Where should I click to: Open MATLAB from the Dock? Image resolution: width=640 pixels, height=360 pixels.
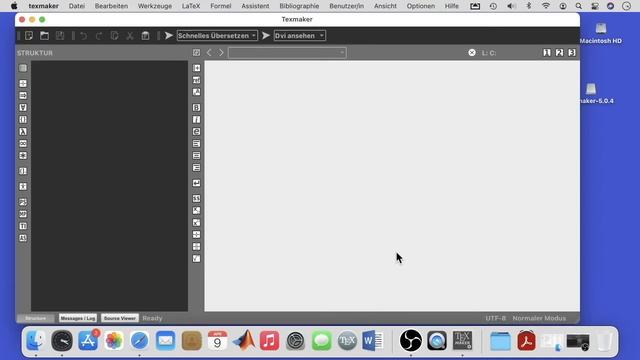click(x=244, y=340)
